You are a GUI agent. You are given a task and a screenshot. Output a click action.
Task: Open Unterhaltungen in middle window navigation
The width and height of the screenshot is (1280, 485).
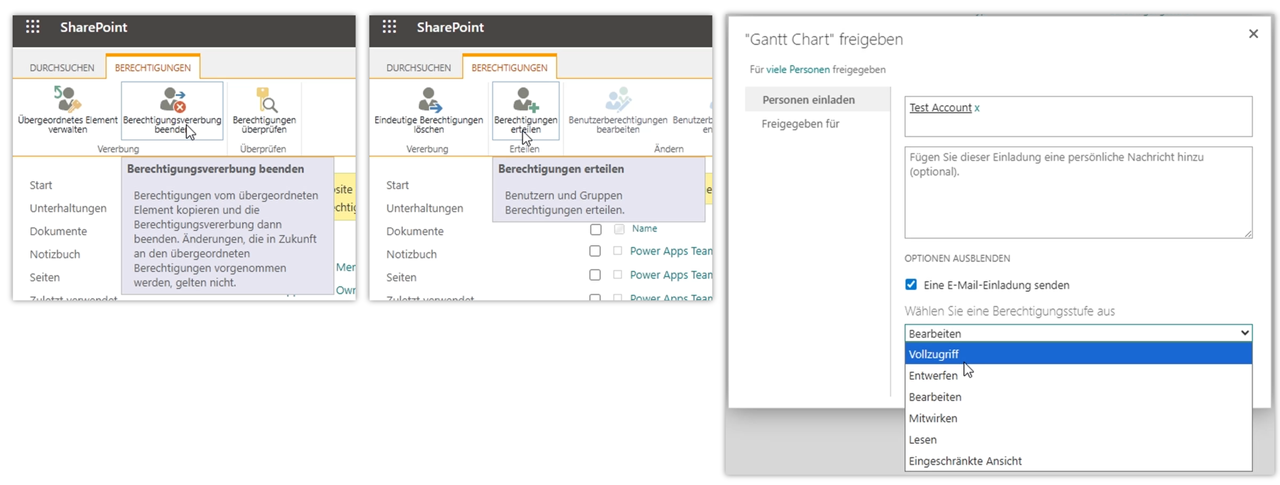coord(425,208)
